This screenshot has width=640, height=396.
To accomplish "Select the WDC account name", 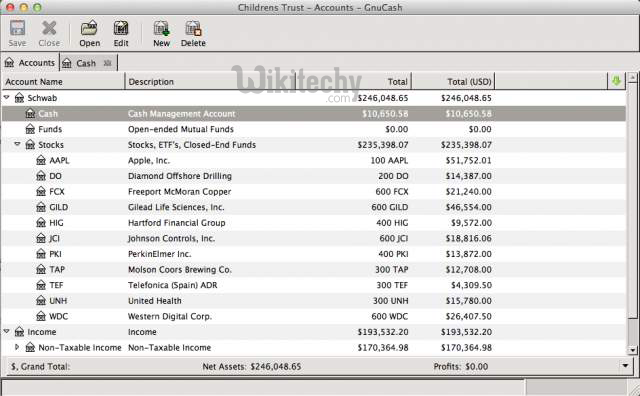I will tap(58, 316).
